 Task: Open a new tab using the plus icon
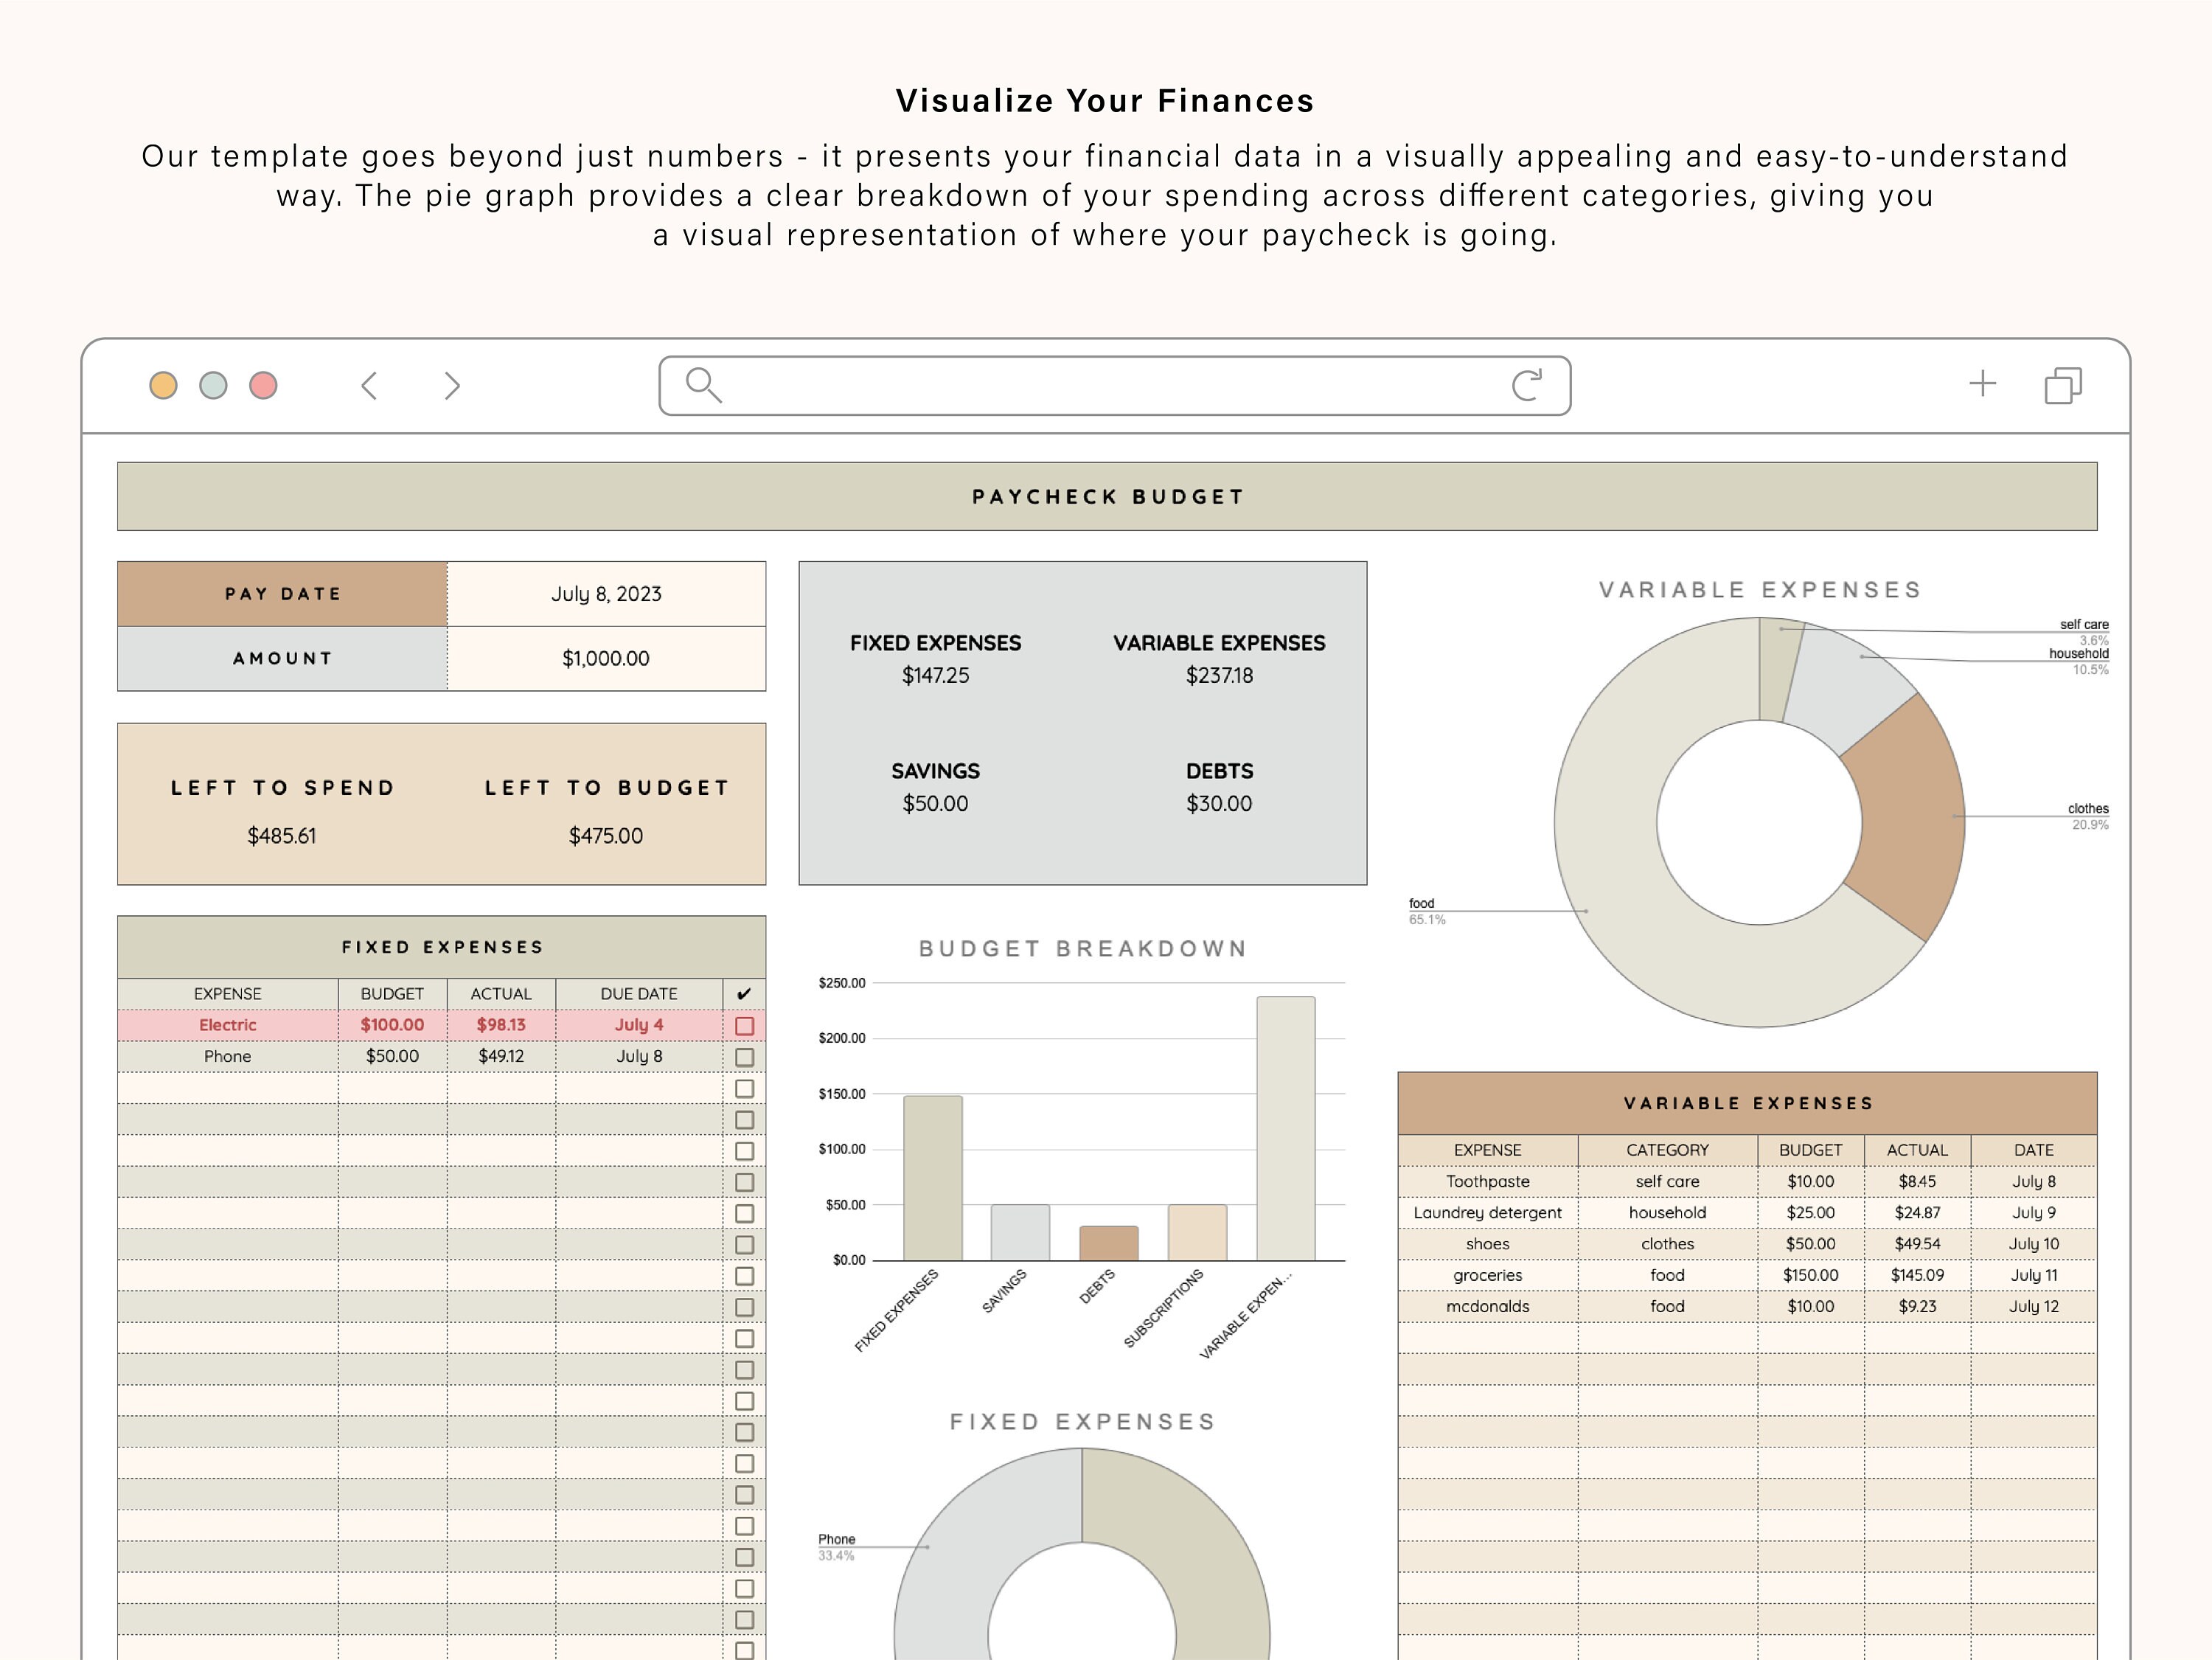1982,383
